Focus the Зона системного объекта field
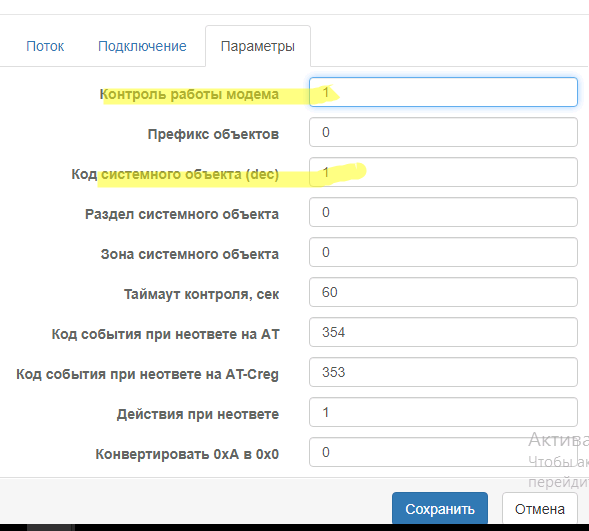Image resolution: width=589 pixels, height=531 pixels. coord(443,252)
